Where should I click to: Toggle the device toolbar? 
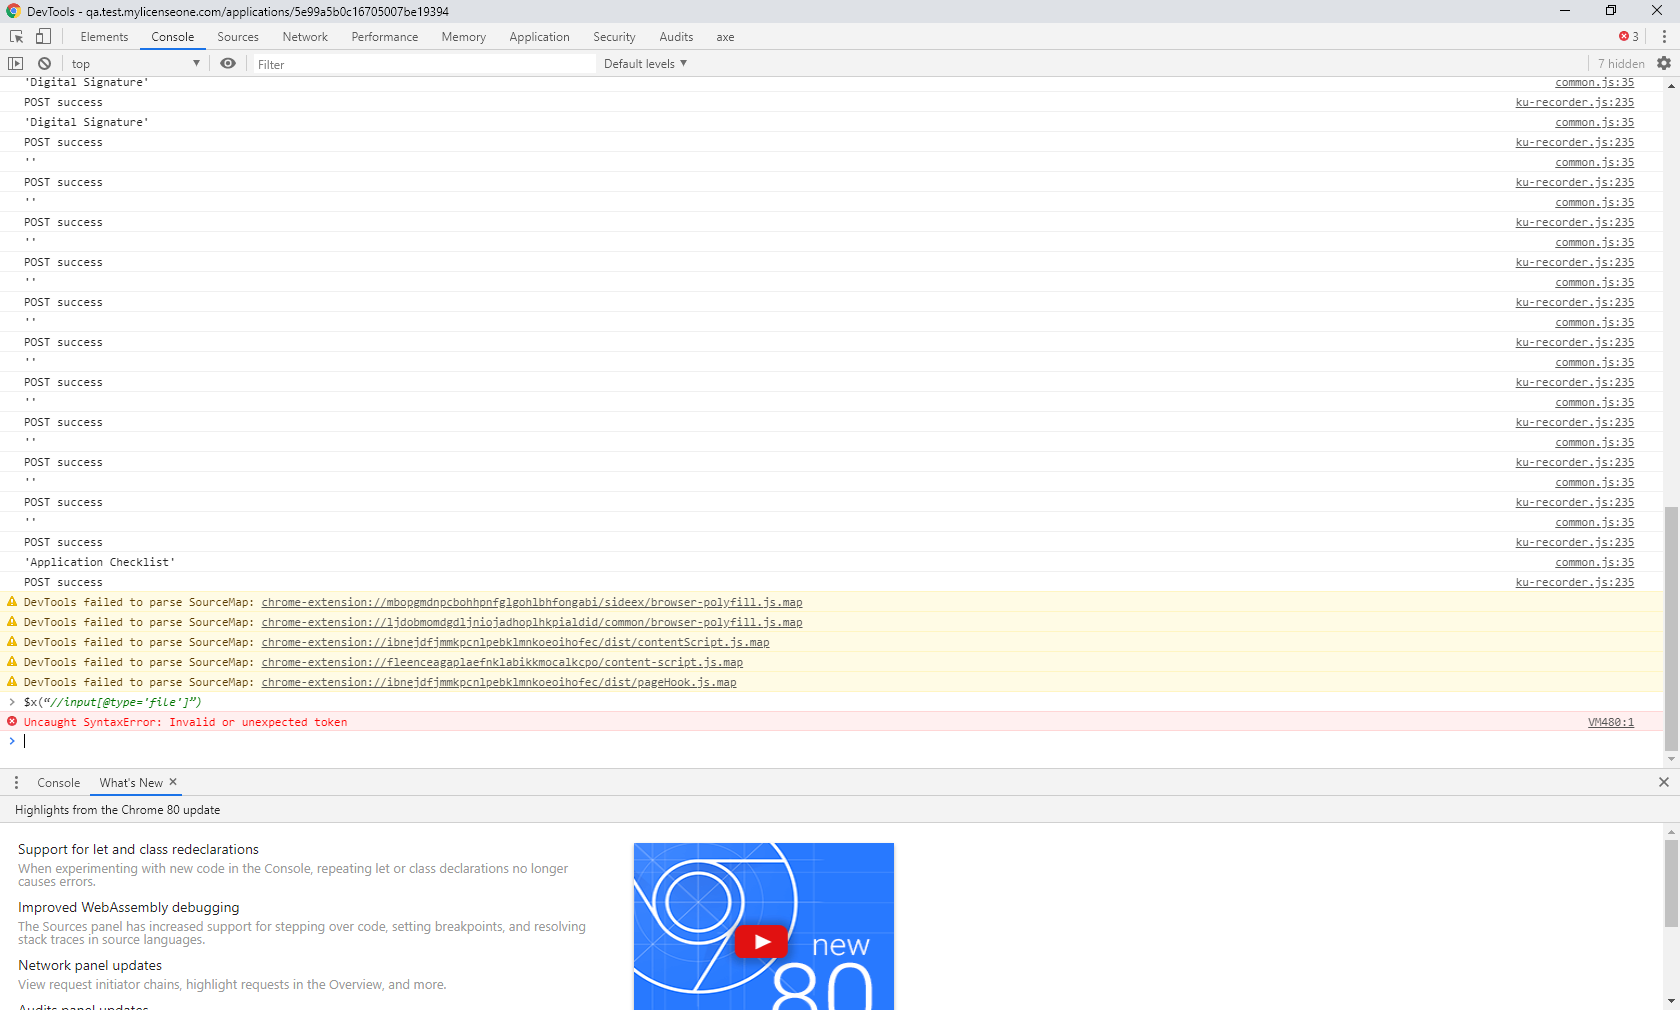[x=42, y=36]
